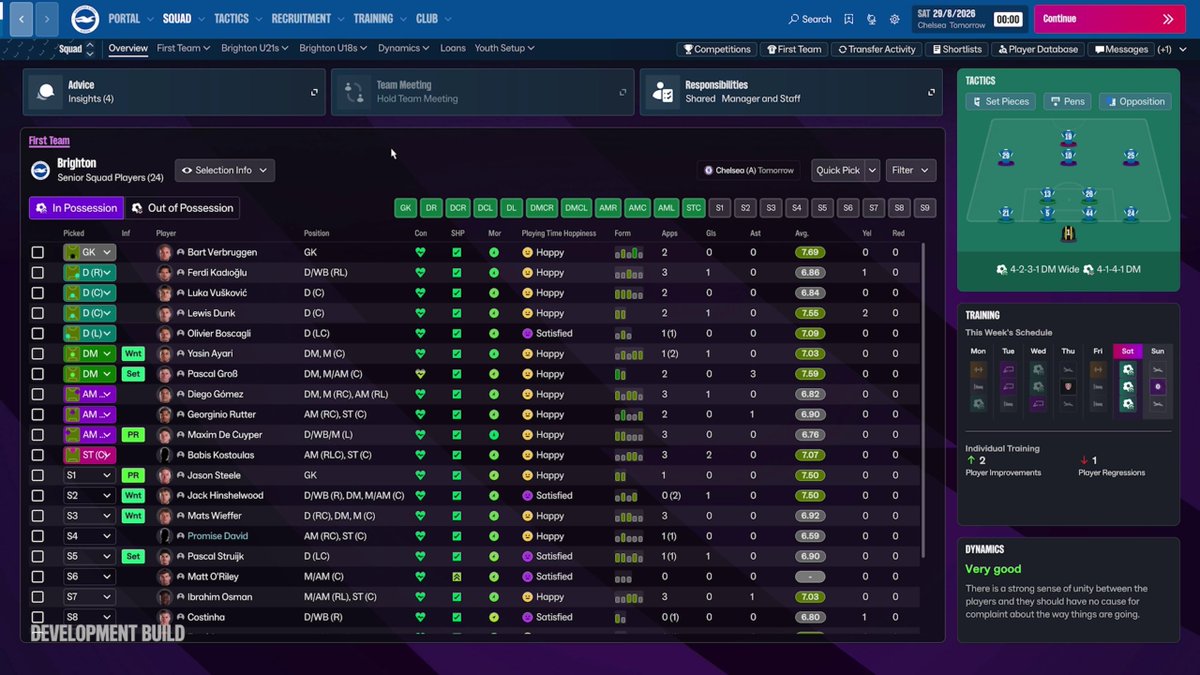This screenshot has width=1200, height=675.
Task: Open the Messages shortcut
Action: pos(1121,49)
